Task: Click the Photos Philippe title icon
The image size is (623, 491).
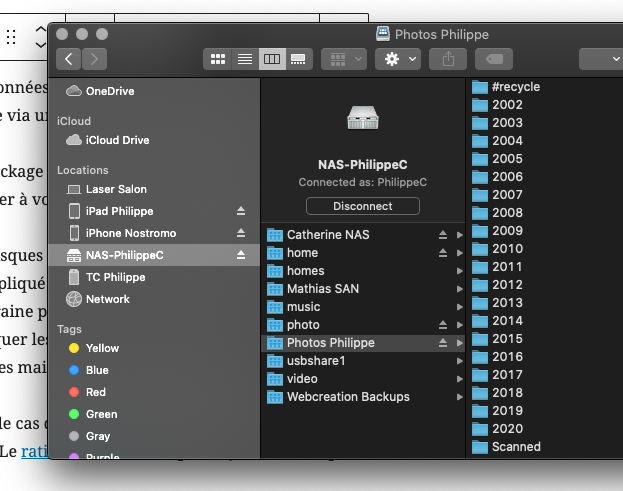Action: (x=383, y=34)
